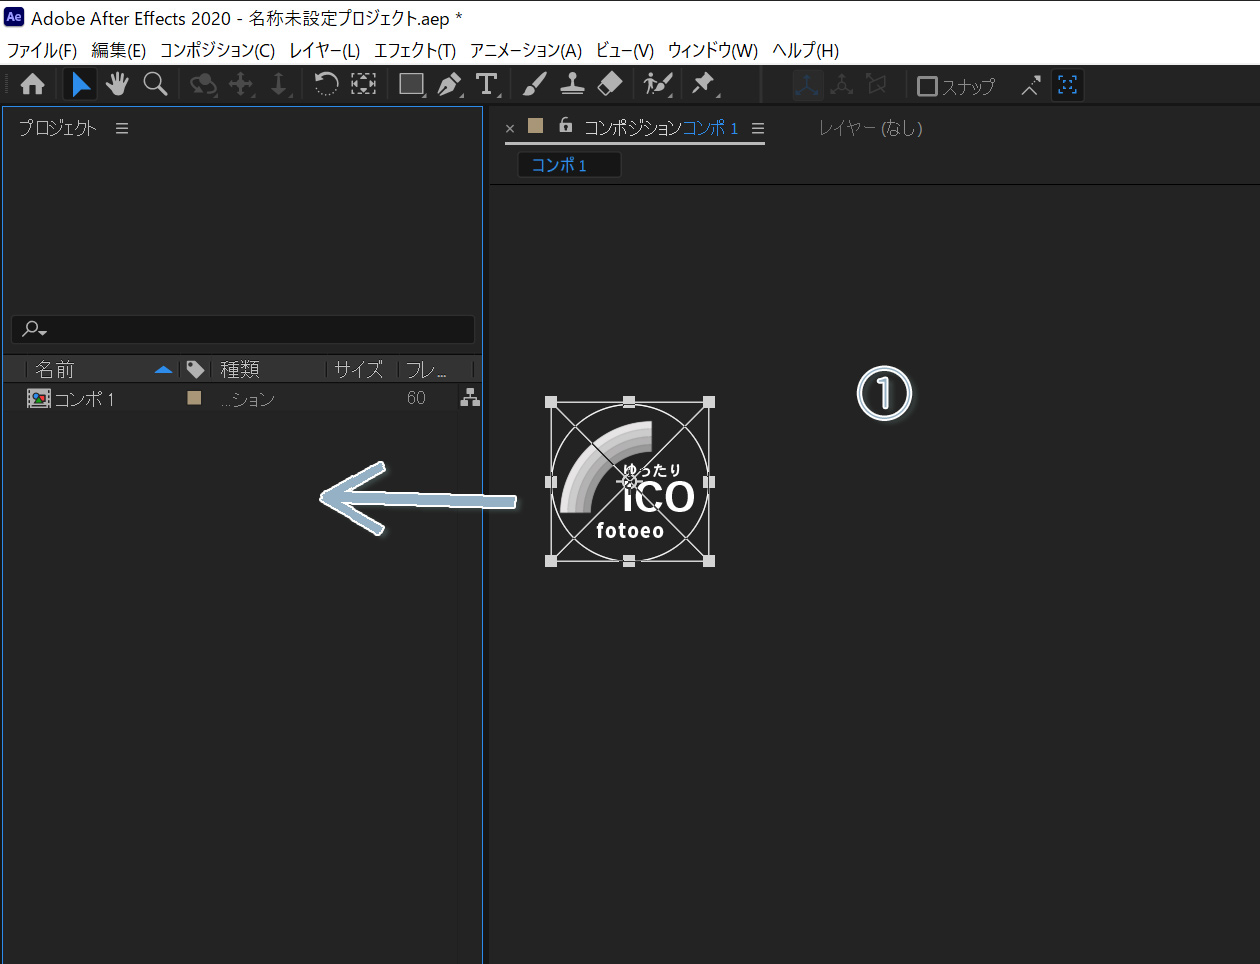The height and width of the screenshot is (964, 1260).
Task: Switch to the レイヤー (なし) tab
Action: [x=870, y=128]
